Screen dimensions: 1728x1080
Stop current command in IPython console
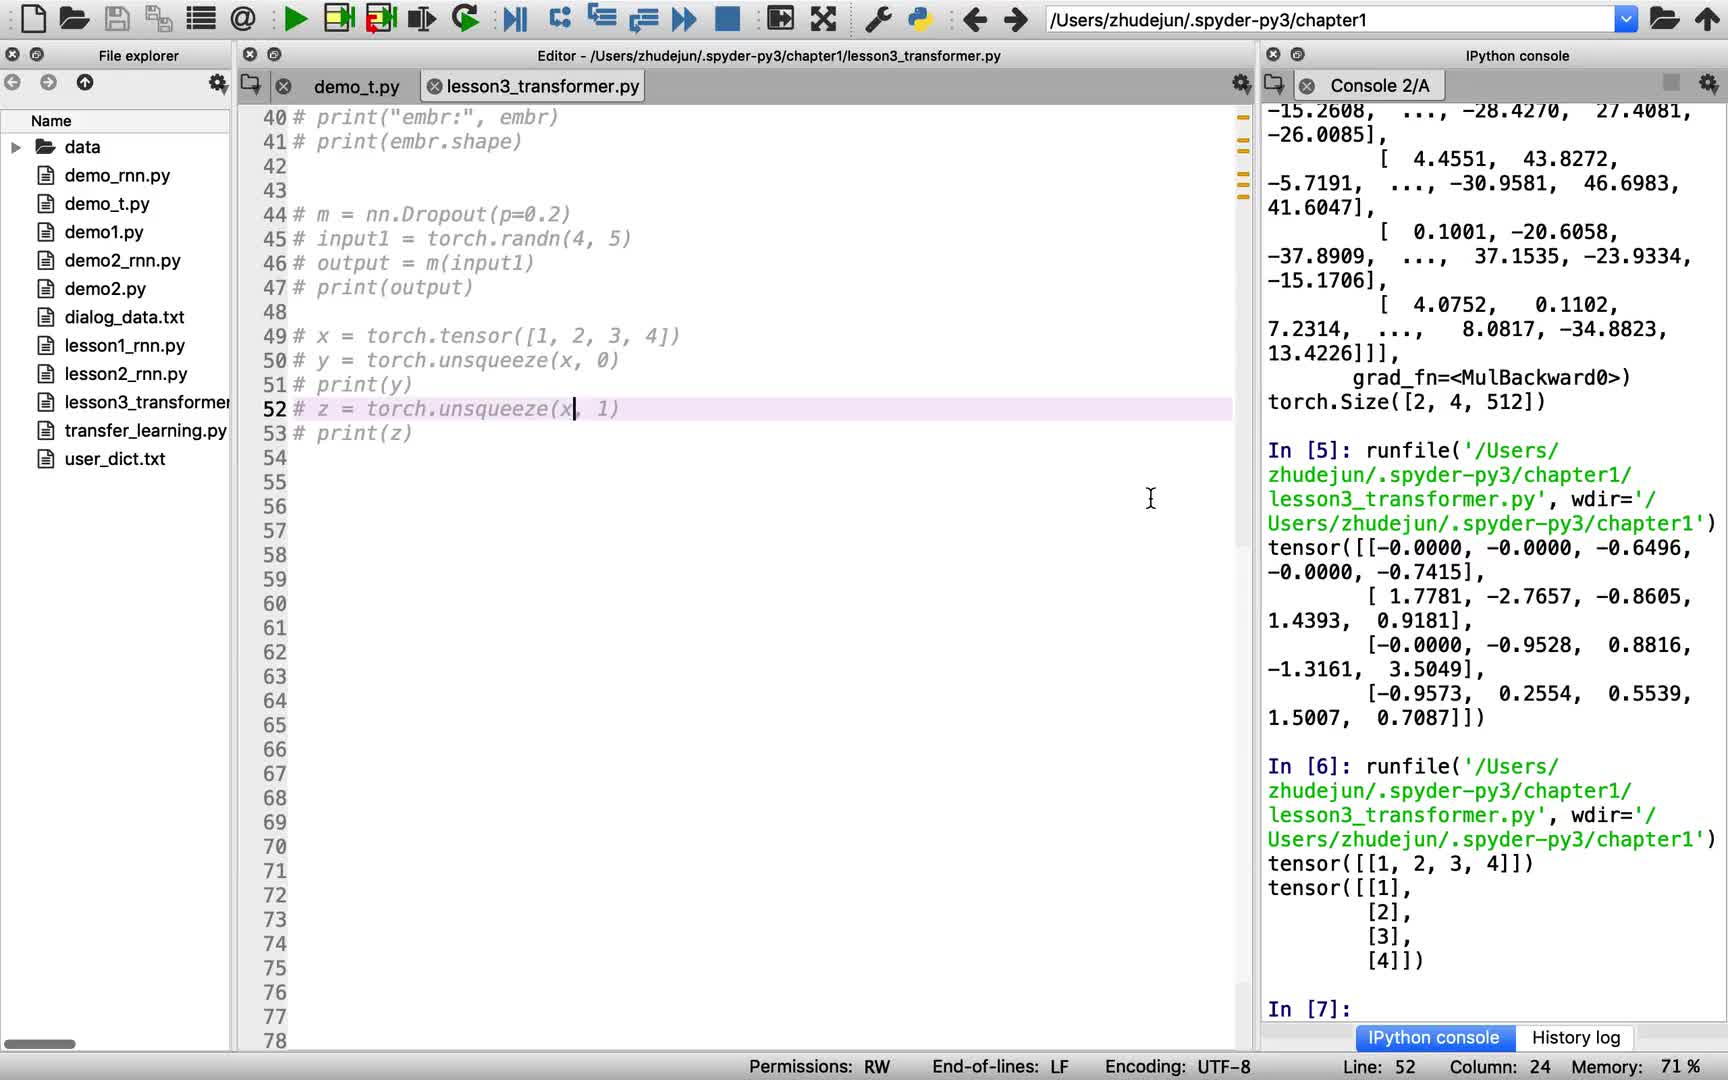click(1671, 82)
